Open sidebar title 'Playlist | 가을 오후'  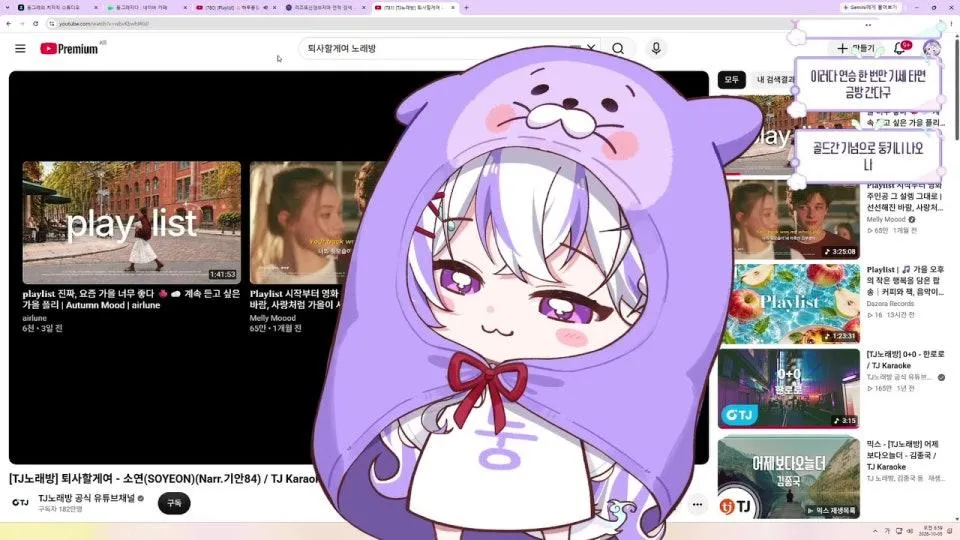coord(905,280)
